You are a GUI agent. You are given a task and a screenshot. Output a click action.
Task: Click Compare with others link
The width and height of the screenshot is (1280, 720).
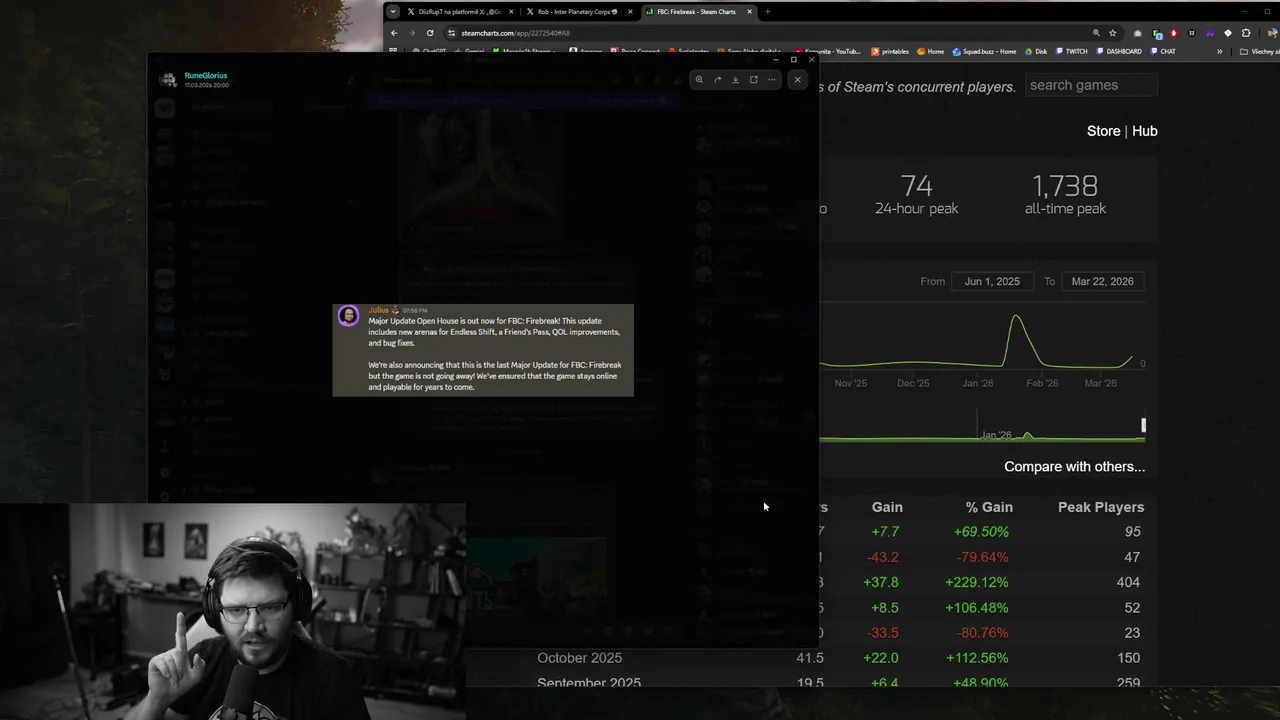pos(1074,467)
